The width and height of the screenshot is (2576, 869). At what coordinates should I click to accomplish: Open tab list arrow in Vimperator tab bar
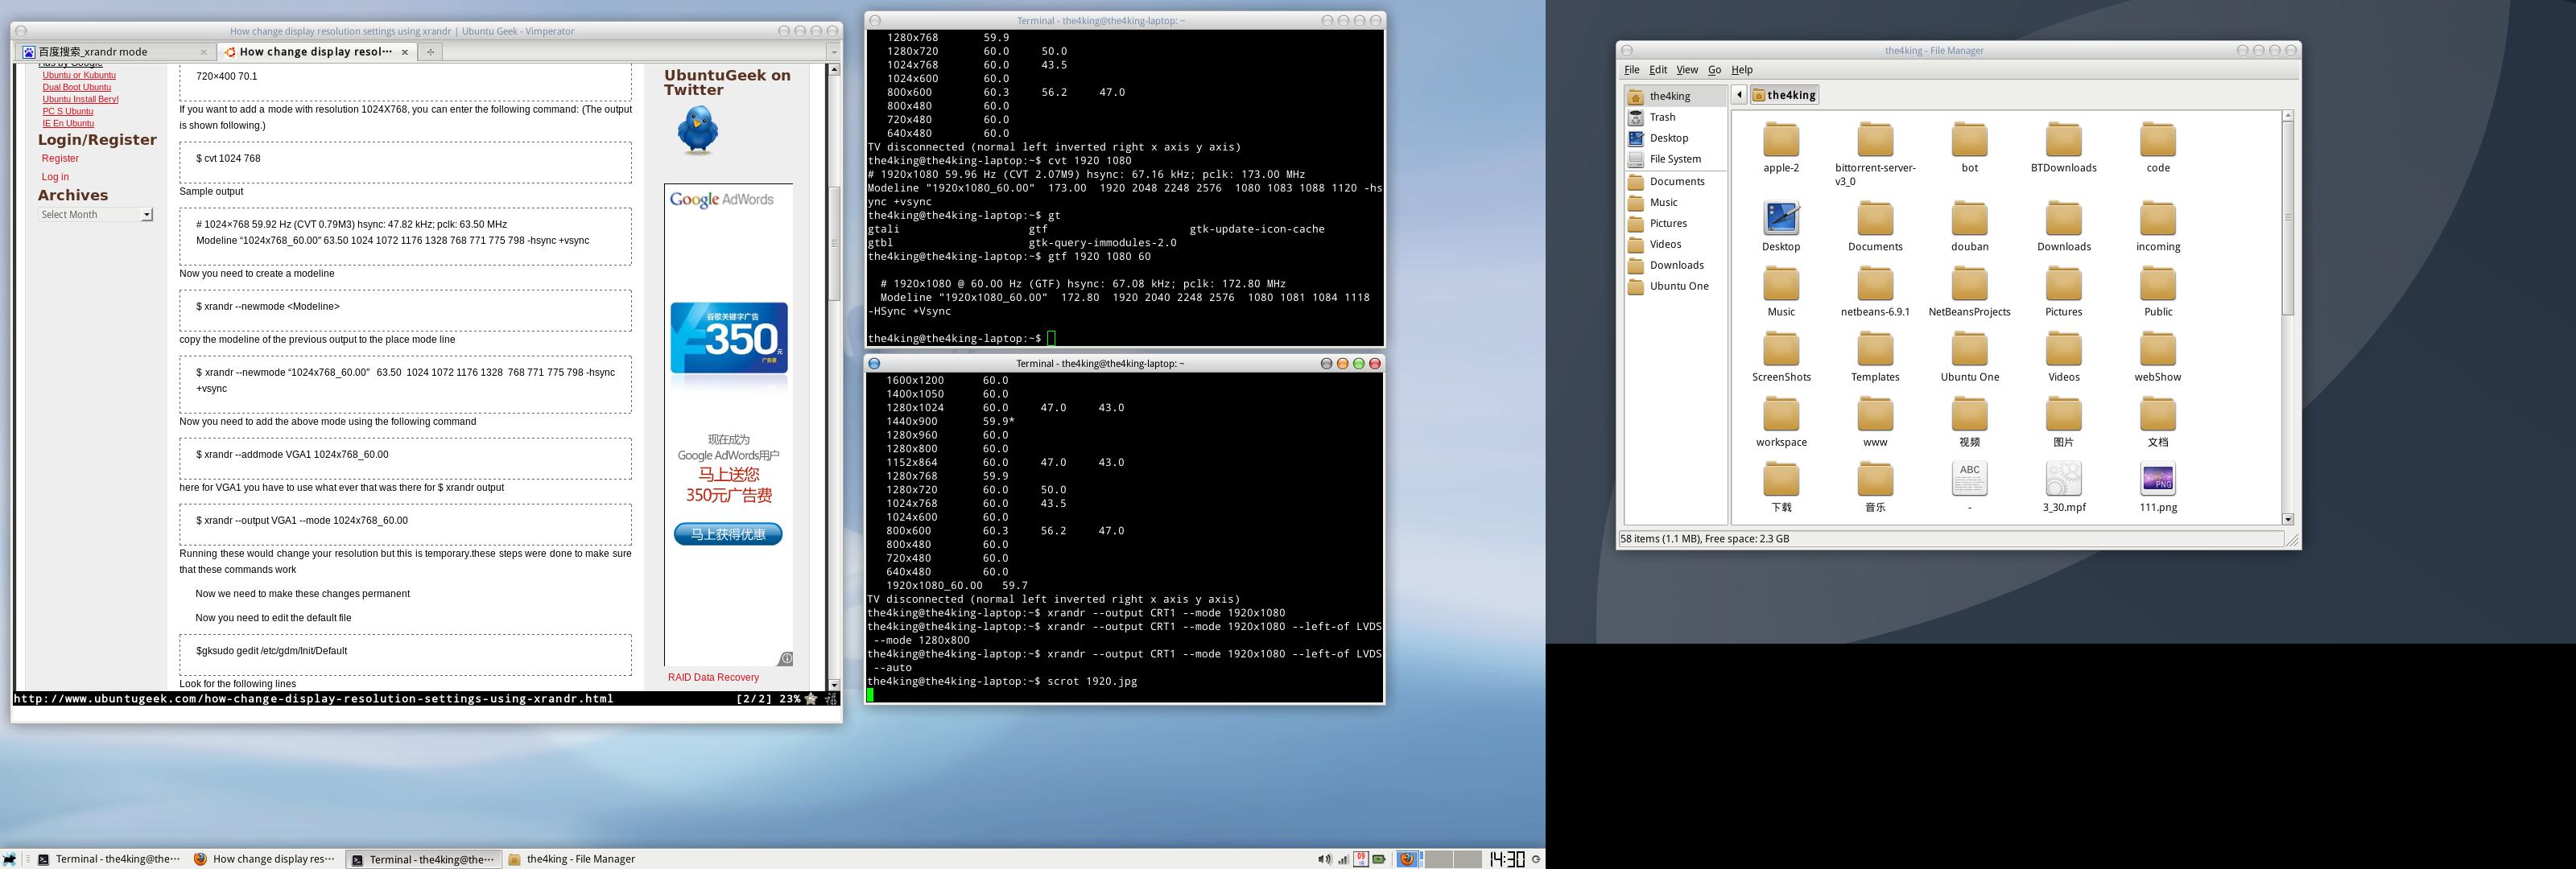point(833,52)
